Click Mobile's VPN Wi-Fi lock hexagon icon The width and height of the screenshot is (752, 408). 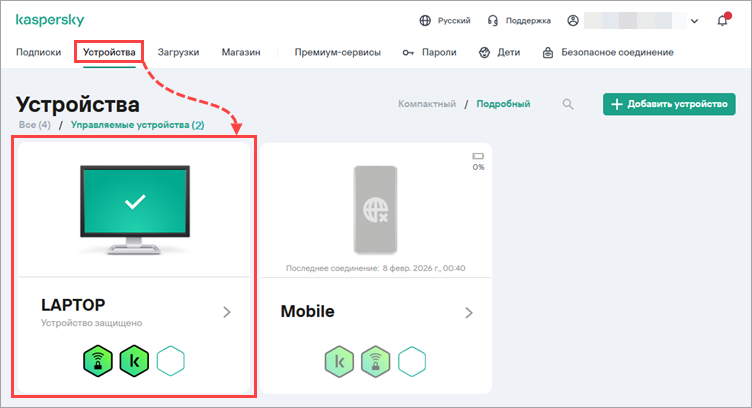coord(376,361)
